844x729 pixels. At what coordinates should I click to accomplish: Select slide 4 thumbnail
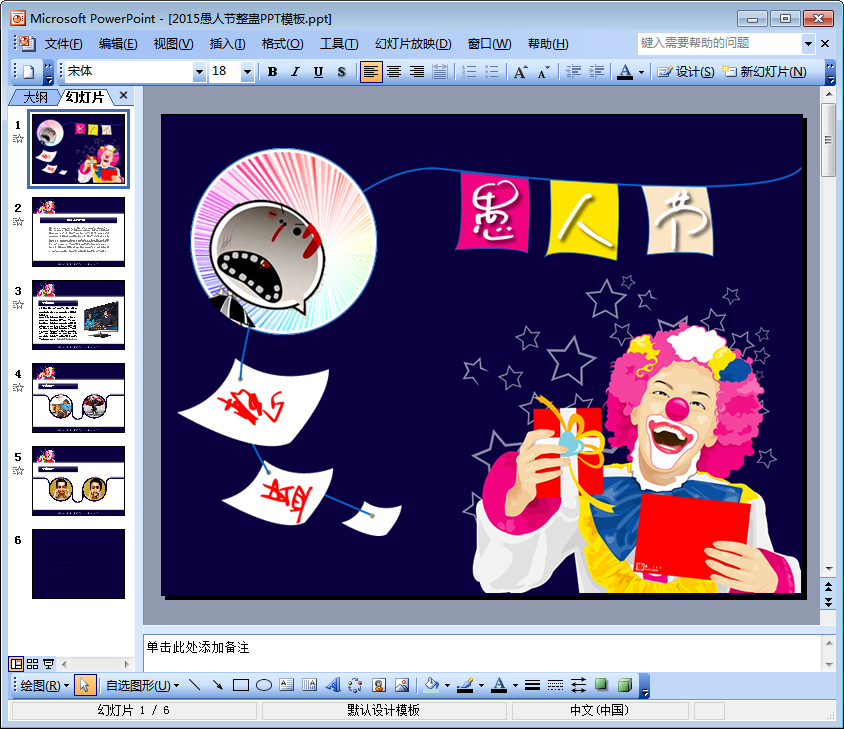click(79, 398)
